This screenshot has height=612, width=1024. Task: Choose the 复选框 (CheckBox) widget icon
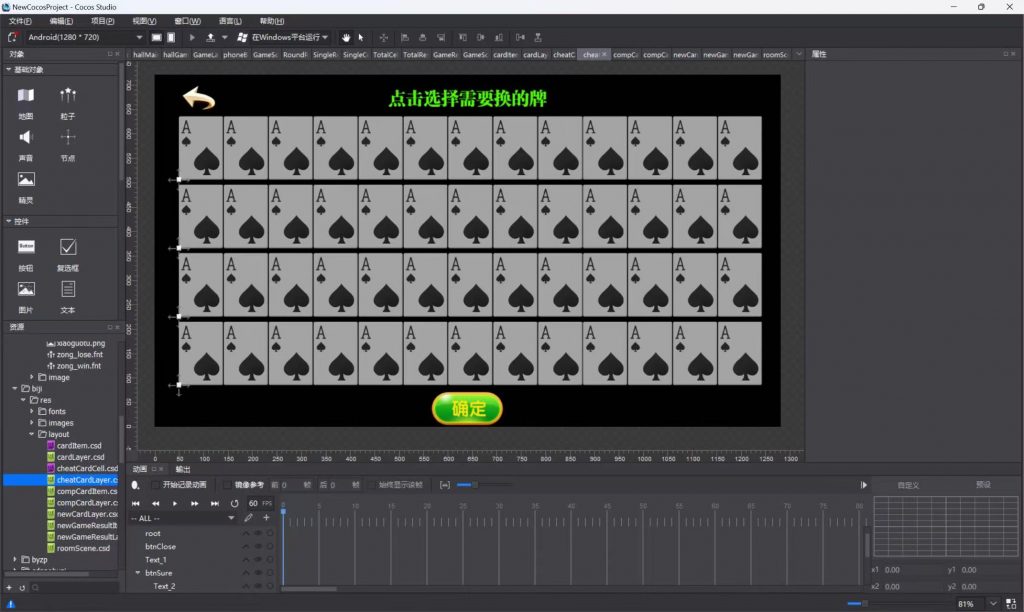tap(68, 247)
